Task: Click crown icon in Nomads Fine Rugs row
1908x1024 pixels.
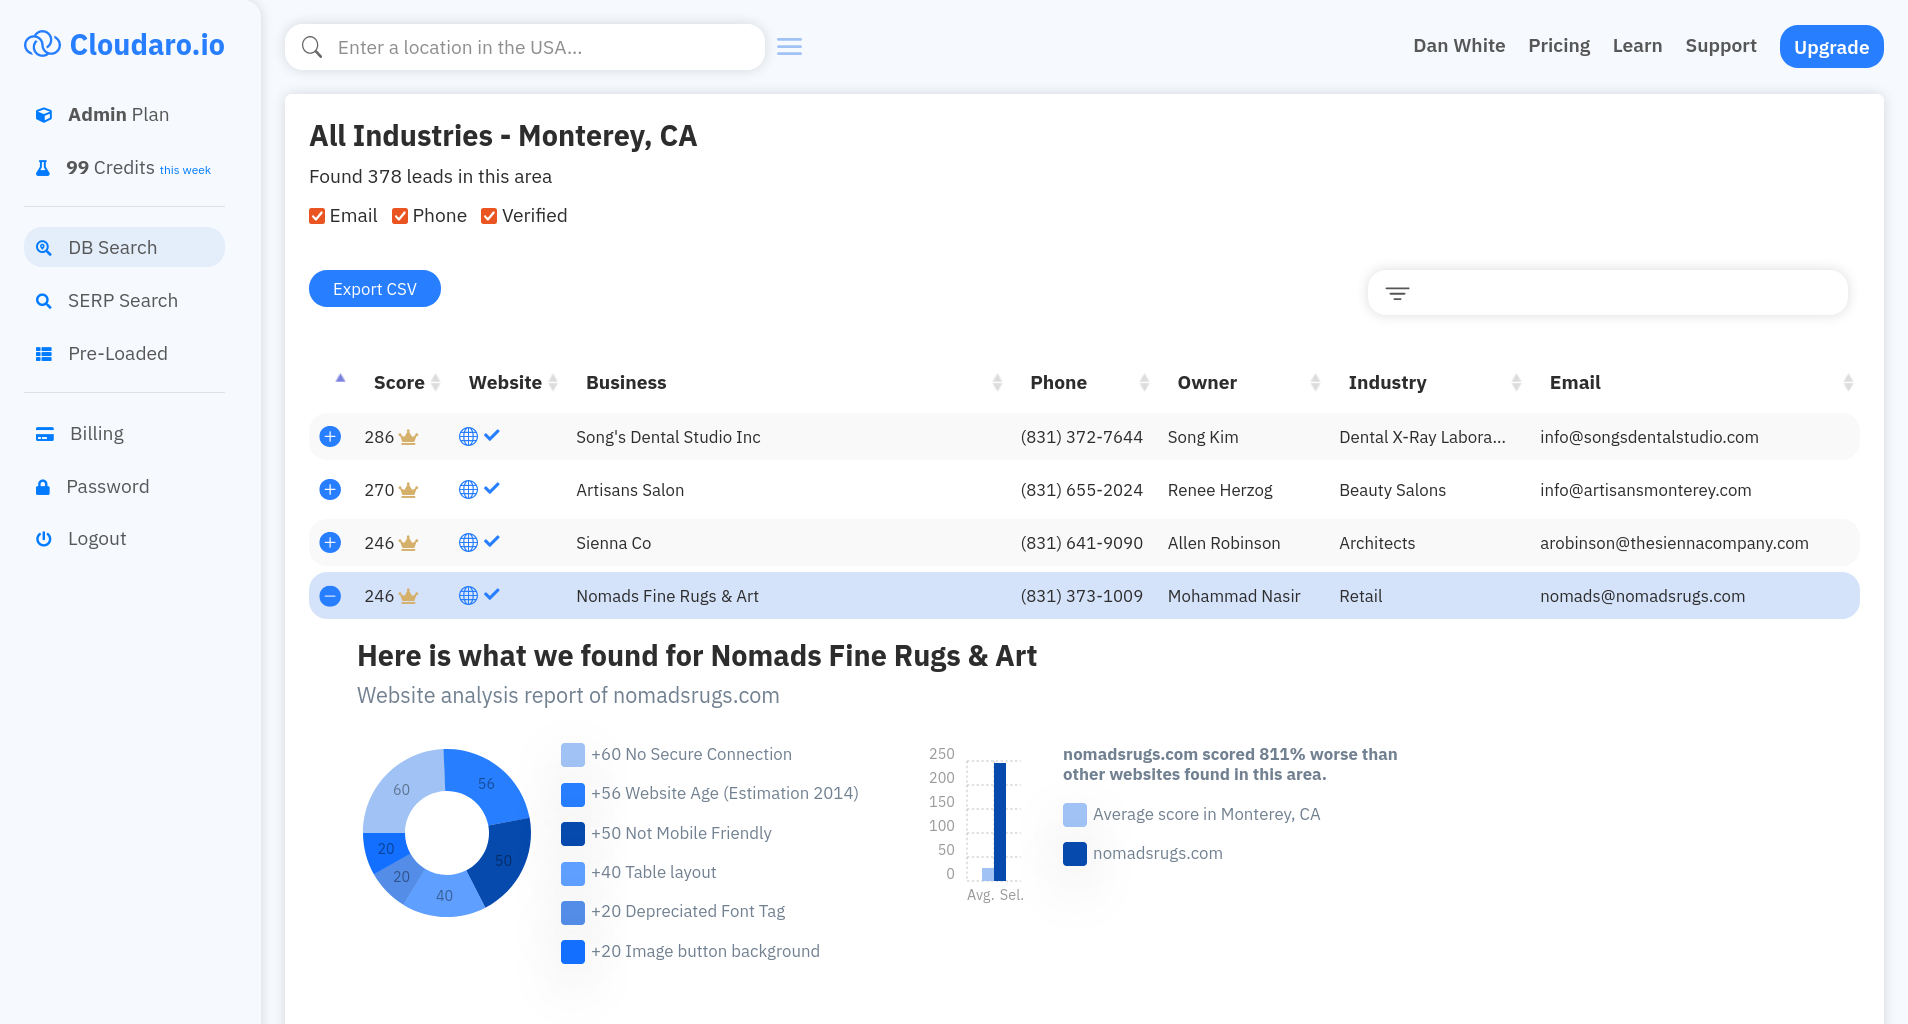Action: pos(408,596)
